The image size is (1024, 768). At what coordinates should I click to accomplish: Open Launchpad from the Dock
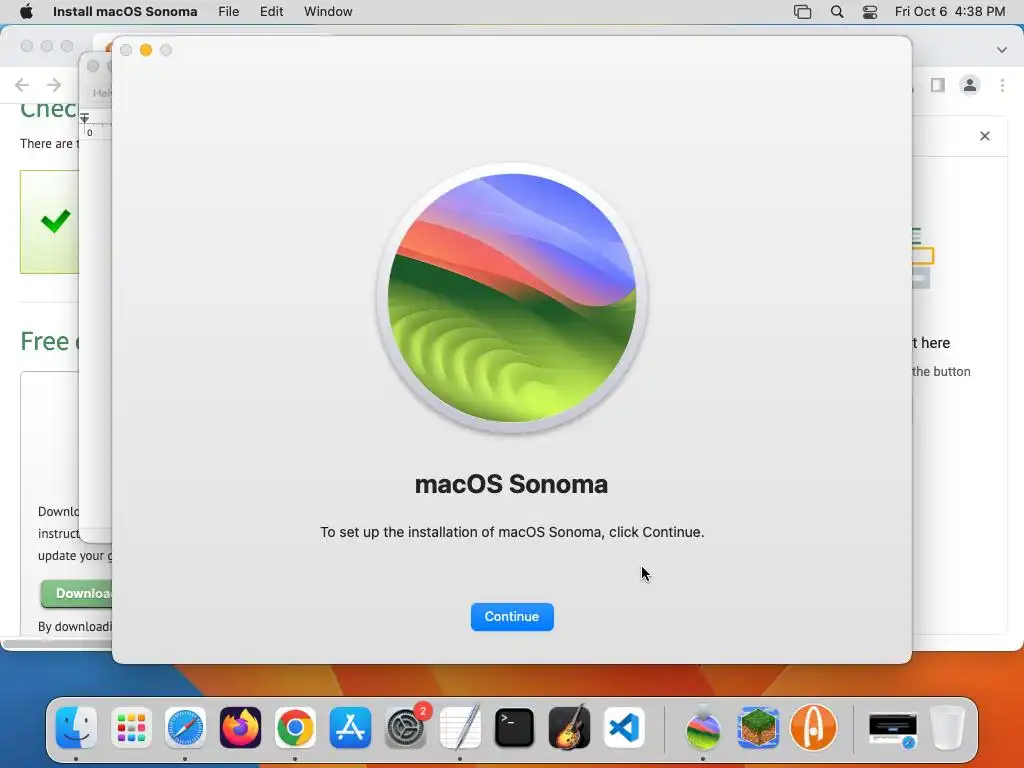click(x=131, y=727)
